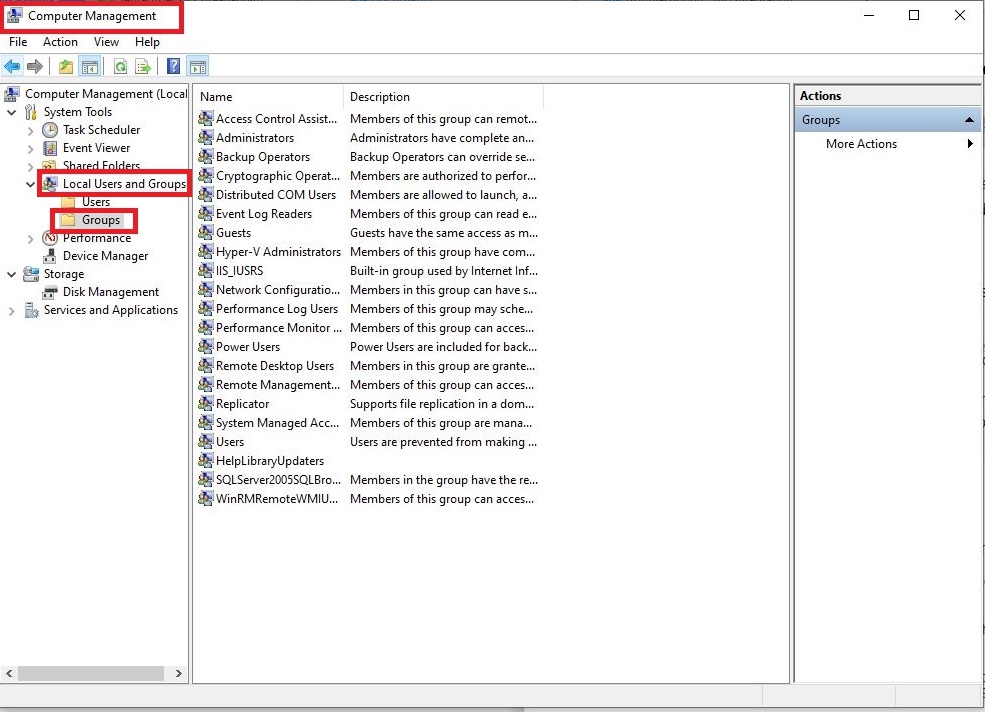Collapse the Storage tree node
This screenshot has width=985, height=712.
[x=11, y=275]
